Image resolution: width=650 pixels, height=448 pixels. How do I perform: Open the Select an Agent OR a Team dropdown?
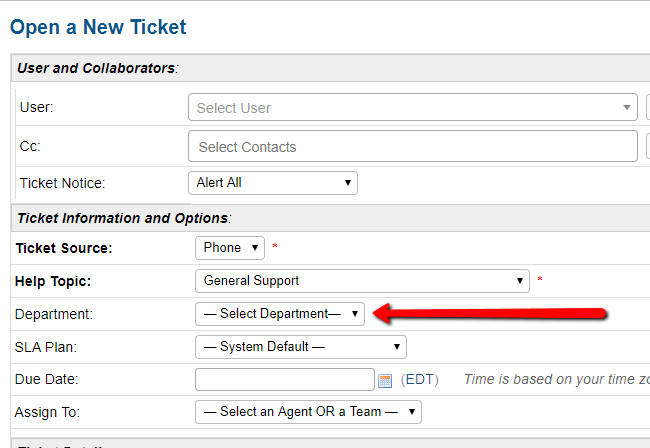coord(308,411)
